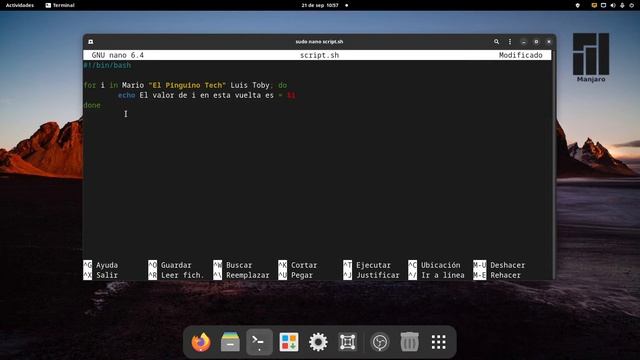Screen dimensions: 640x360
Task: Open the software store icon in dock
Action: pyautogui.click(x=289, y=342)
